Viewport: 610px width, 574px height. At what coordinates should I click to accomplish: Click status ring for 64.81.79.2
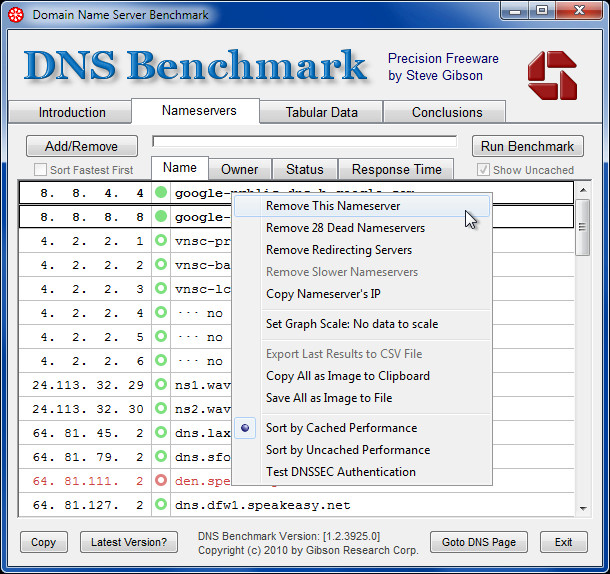(161, 456)
